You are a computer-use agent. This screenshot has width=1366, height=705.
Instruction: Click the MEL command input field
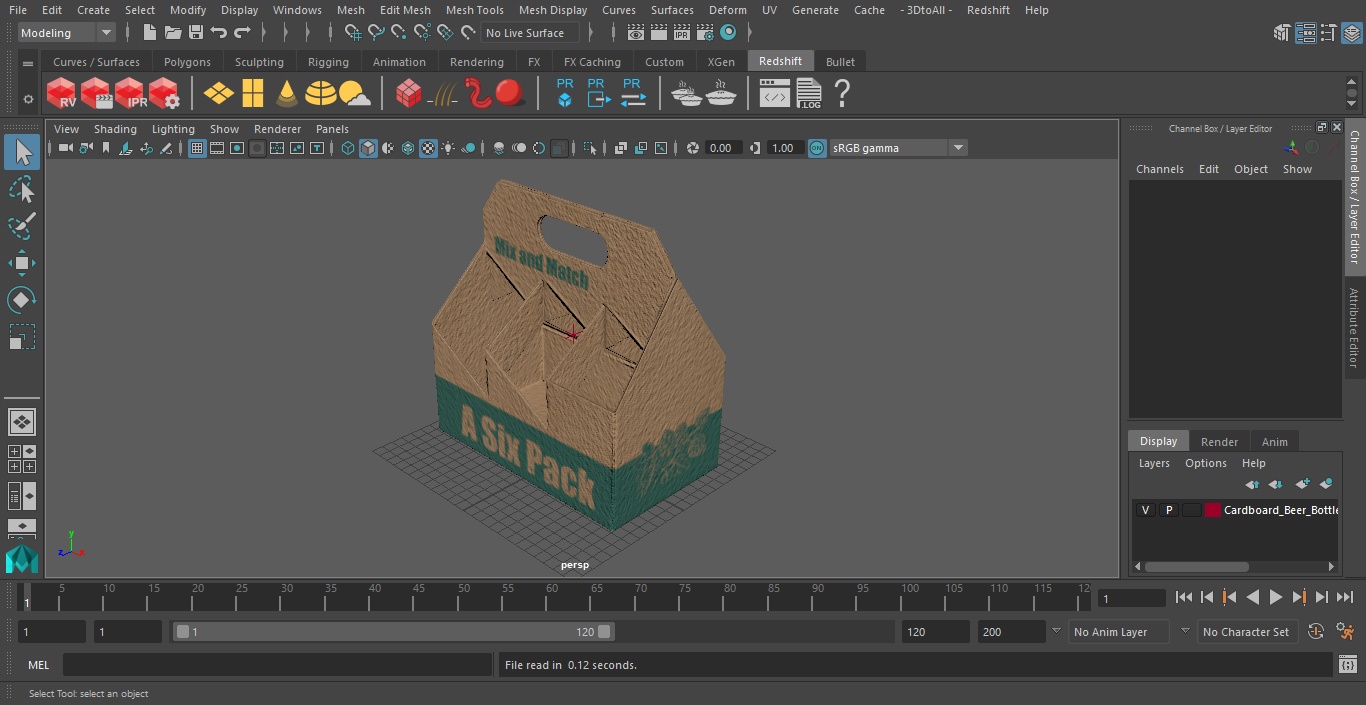click(x=278, y=665)
